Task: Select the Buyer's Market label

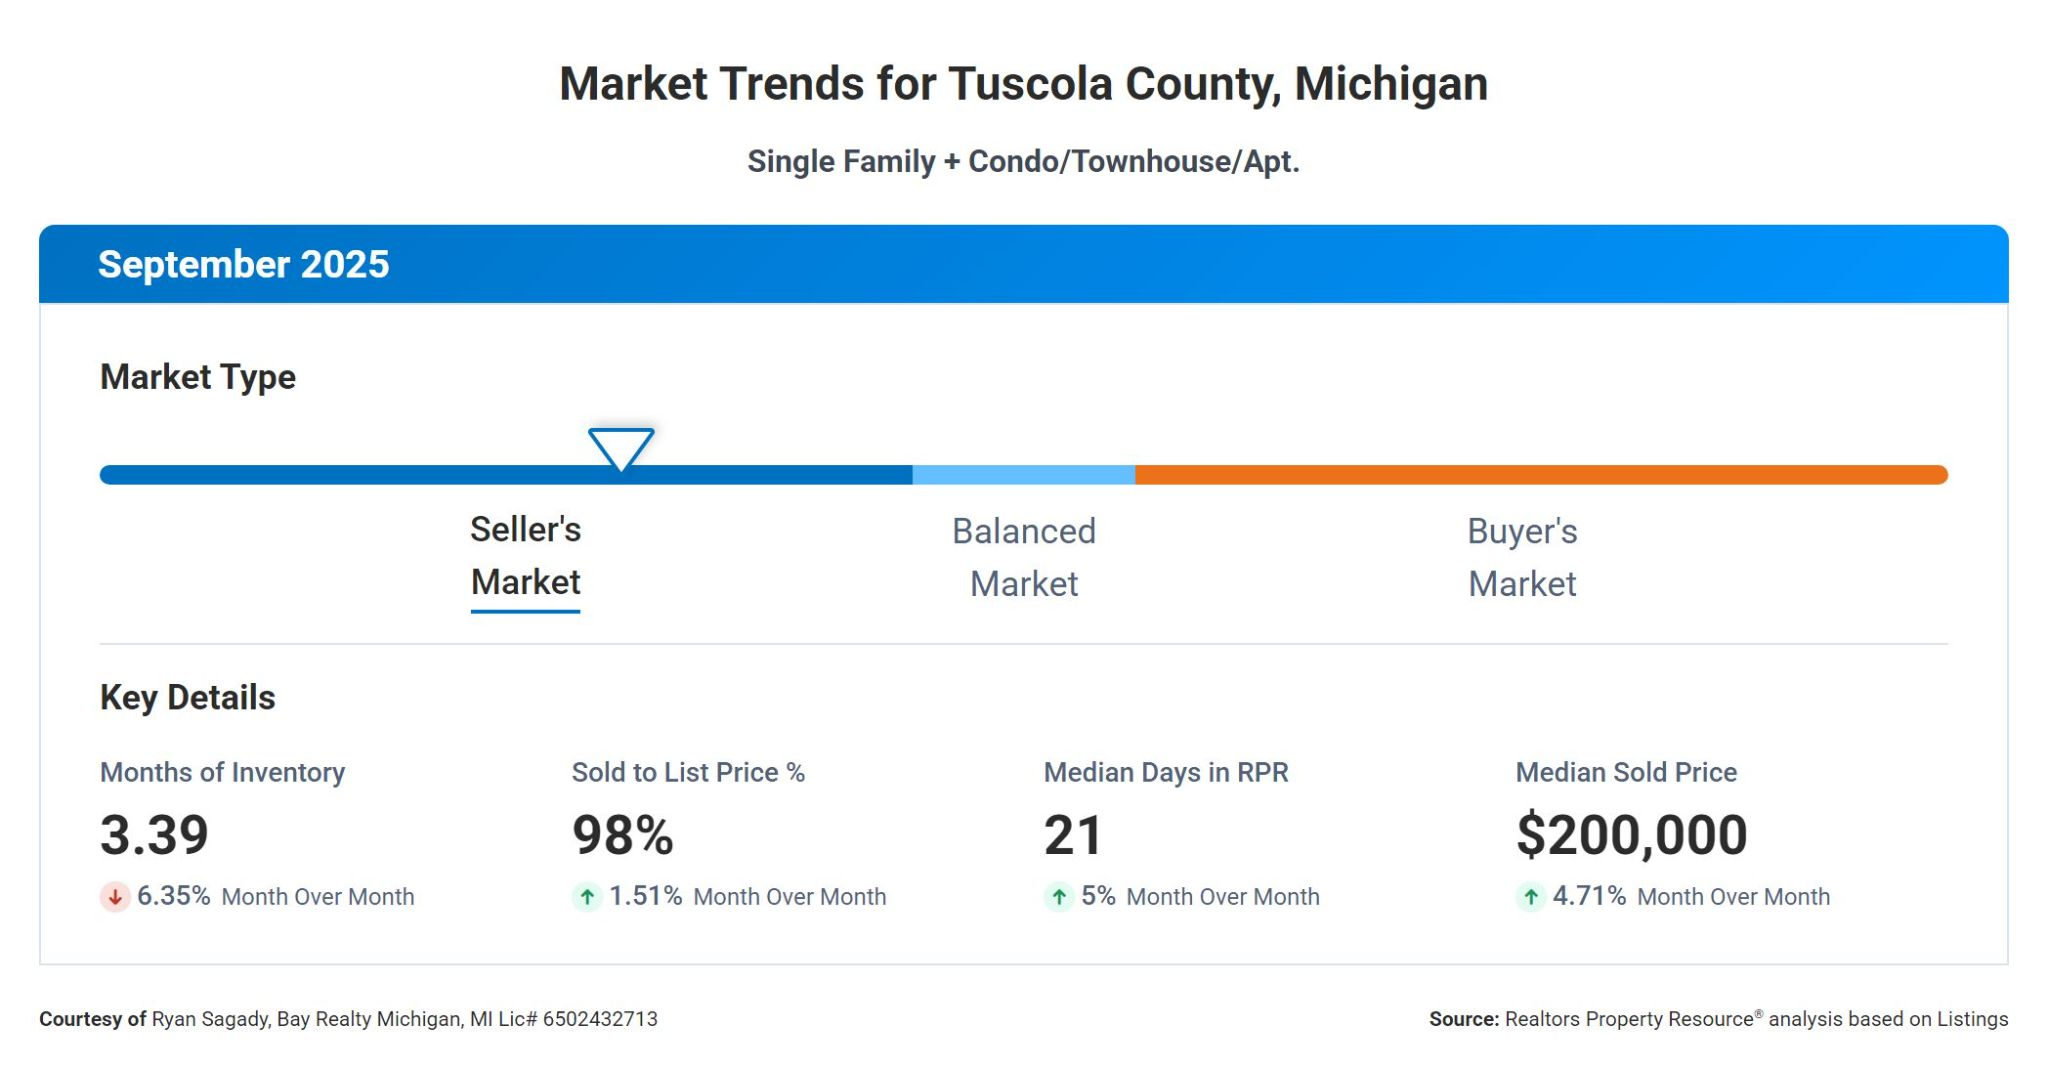Action: [1522, 557]
